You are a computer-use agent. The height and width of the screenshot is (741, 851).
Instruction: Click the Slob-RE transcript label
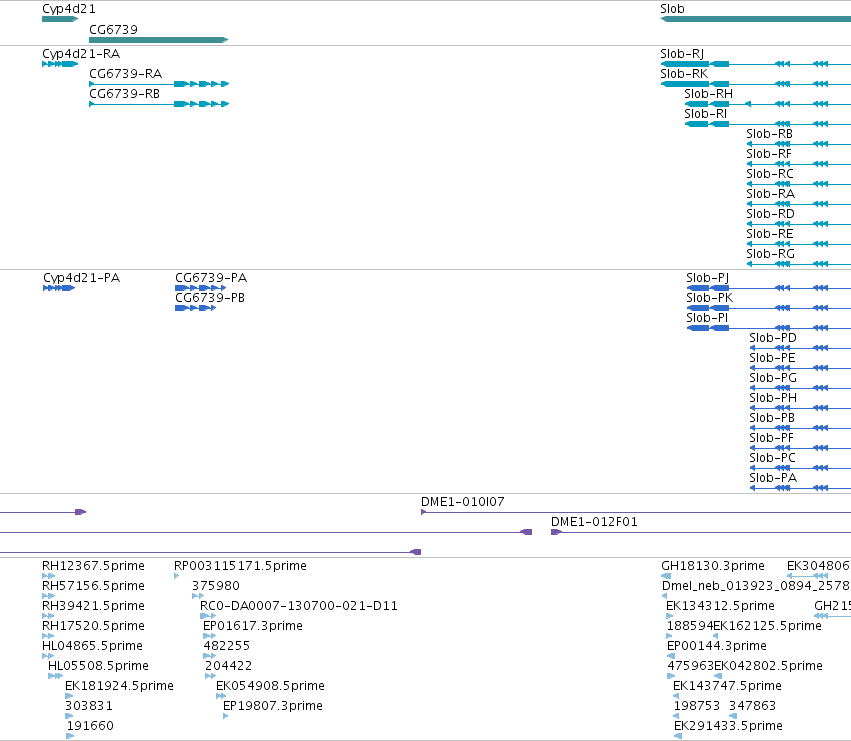point(770,233)
